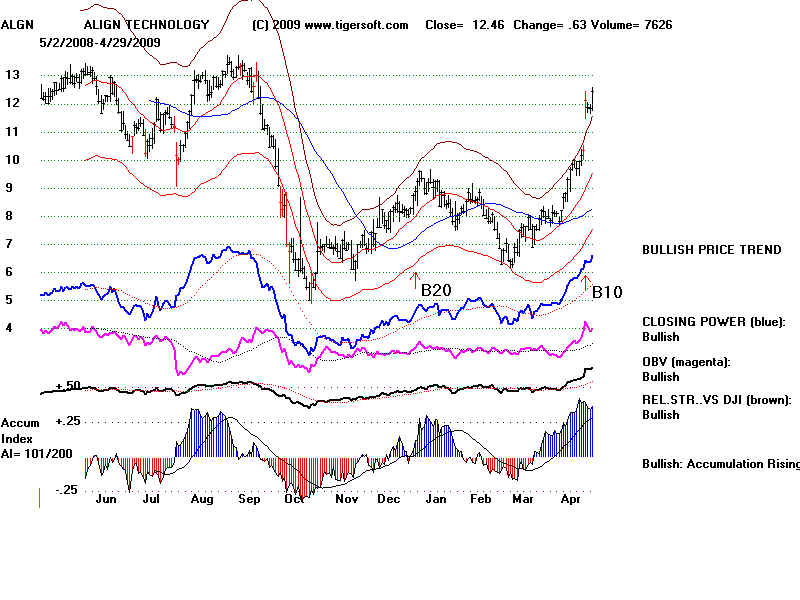Click the Feb month label
Screen dimensions: 800x600
[x=480, y=499]
